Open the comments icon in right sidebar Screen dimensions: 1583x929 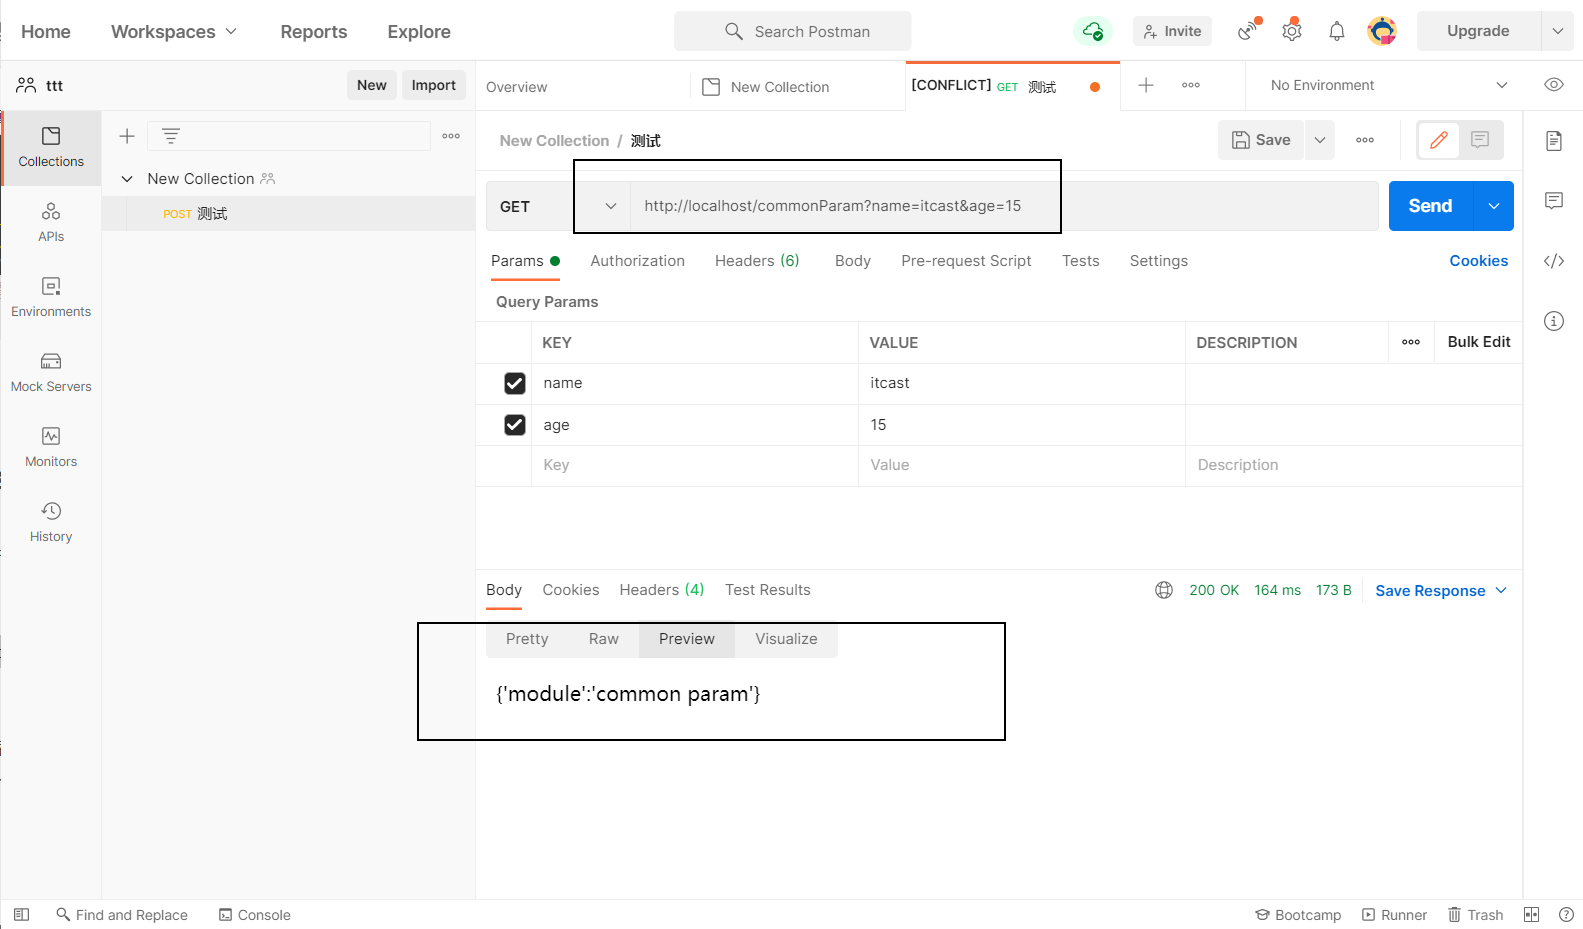point(1554,201)
